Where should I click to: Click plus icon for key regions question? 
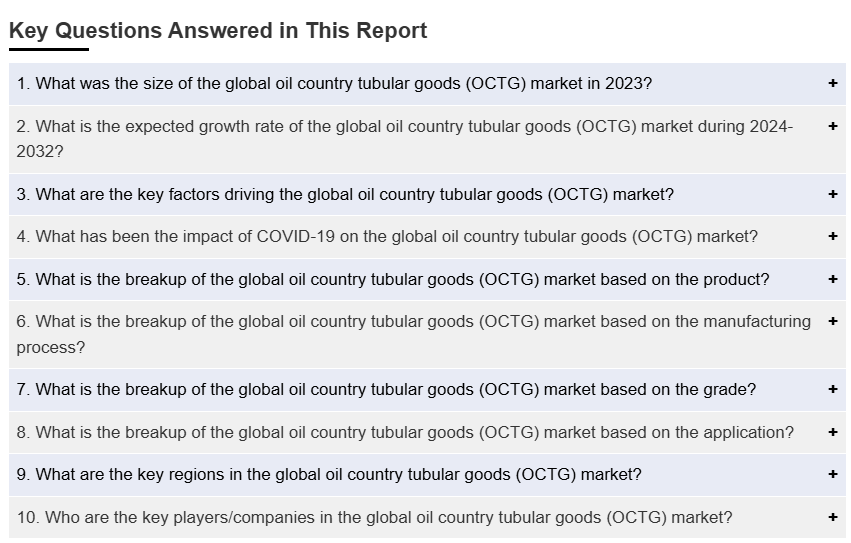point(832,475)
